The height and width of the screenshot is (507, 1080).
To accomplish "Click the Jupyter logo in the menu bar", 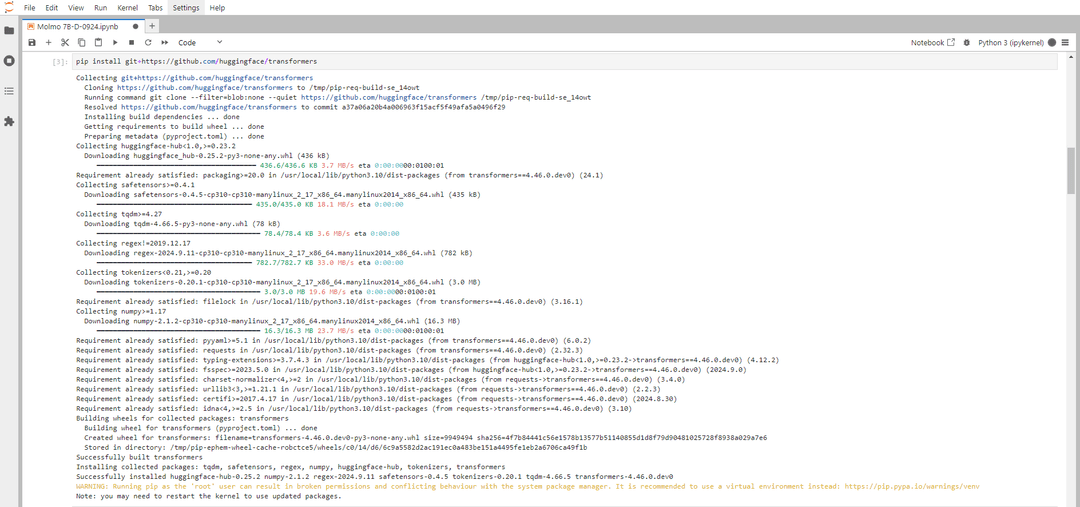I will click(x=9, y=8).
